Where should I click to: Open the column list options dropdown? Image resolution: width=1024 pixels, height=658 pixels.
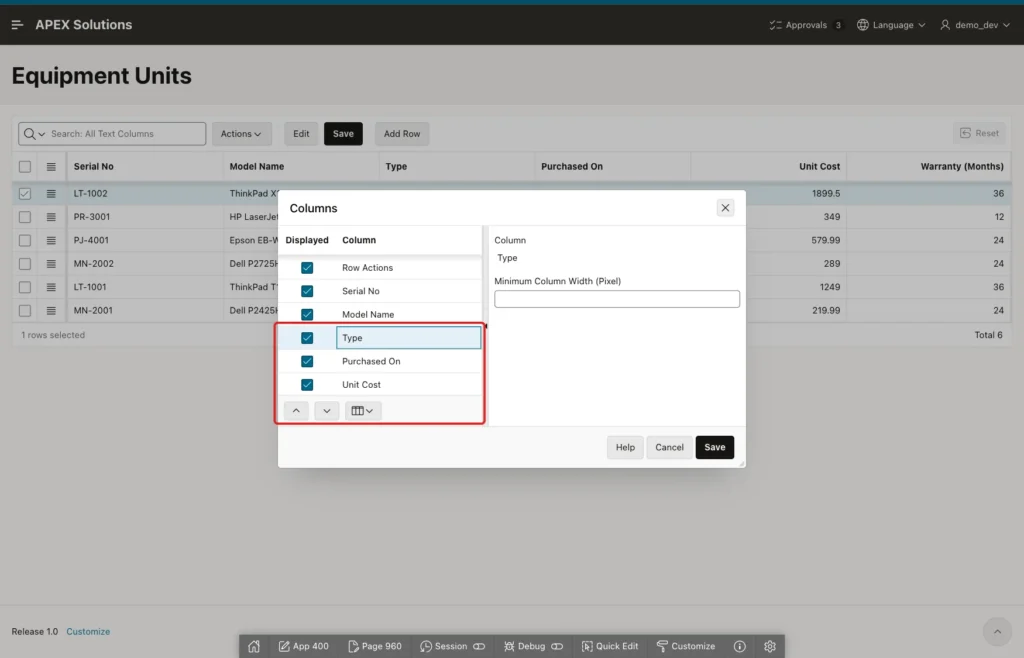(362, 411)
